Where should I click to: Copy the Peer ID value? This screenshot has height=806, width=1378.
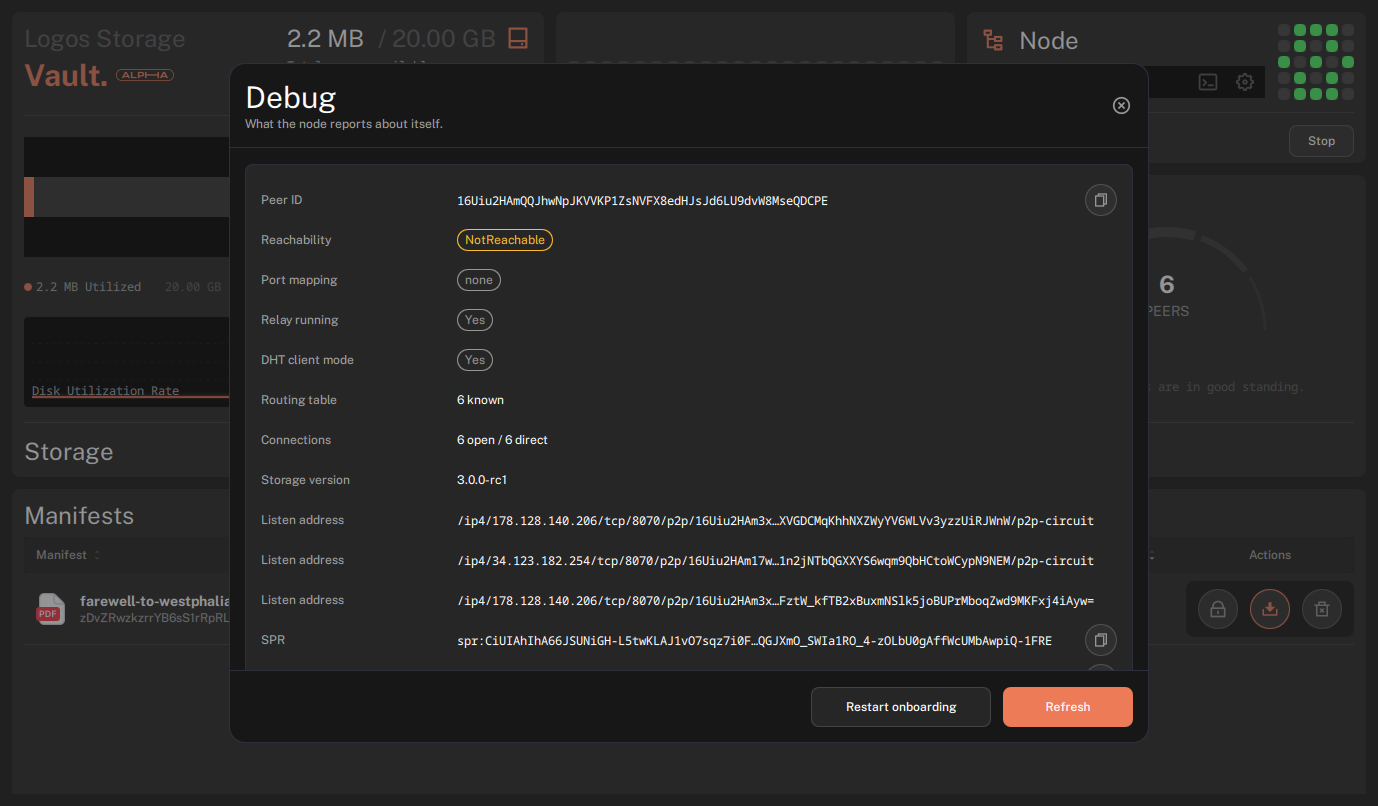[1101, 200]
